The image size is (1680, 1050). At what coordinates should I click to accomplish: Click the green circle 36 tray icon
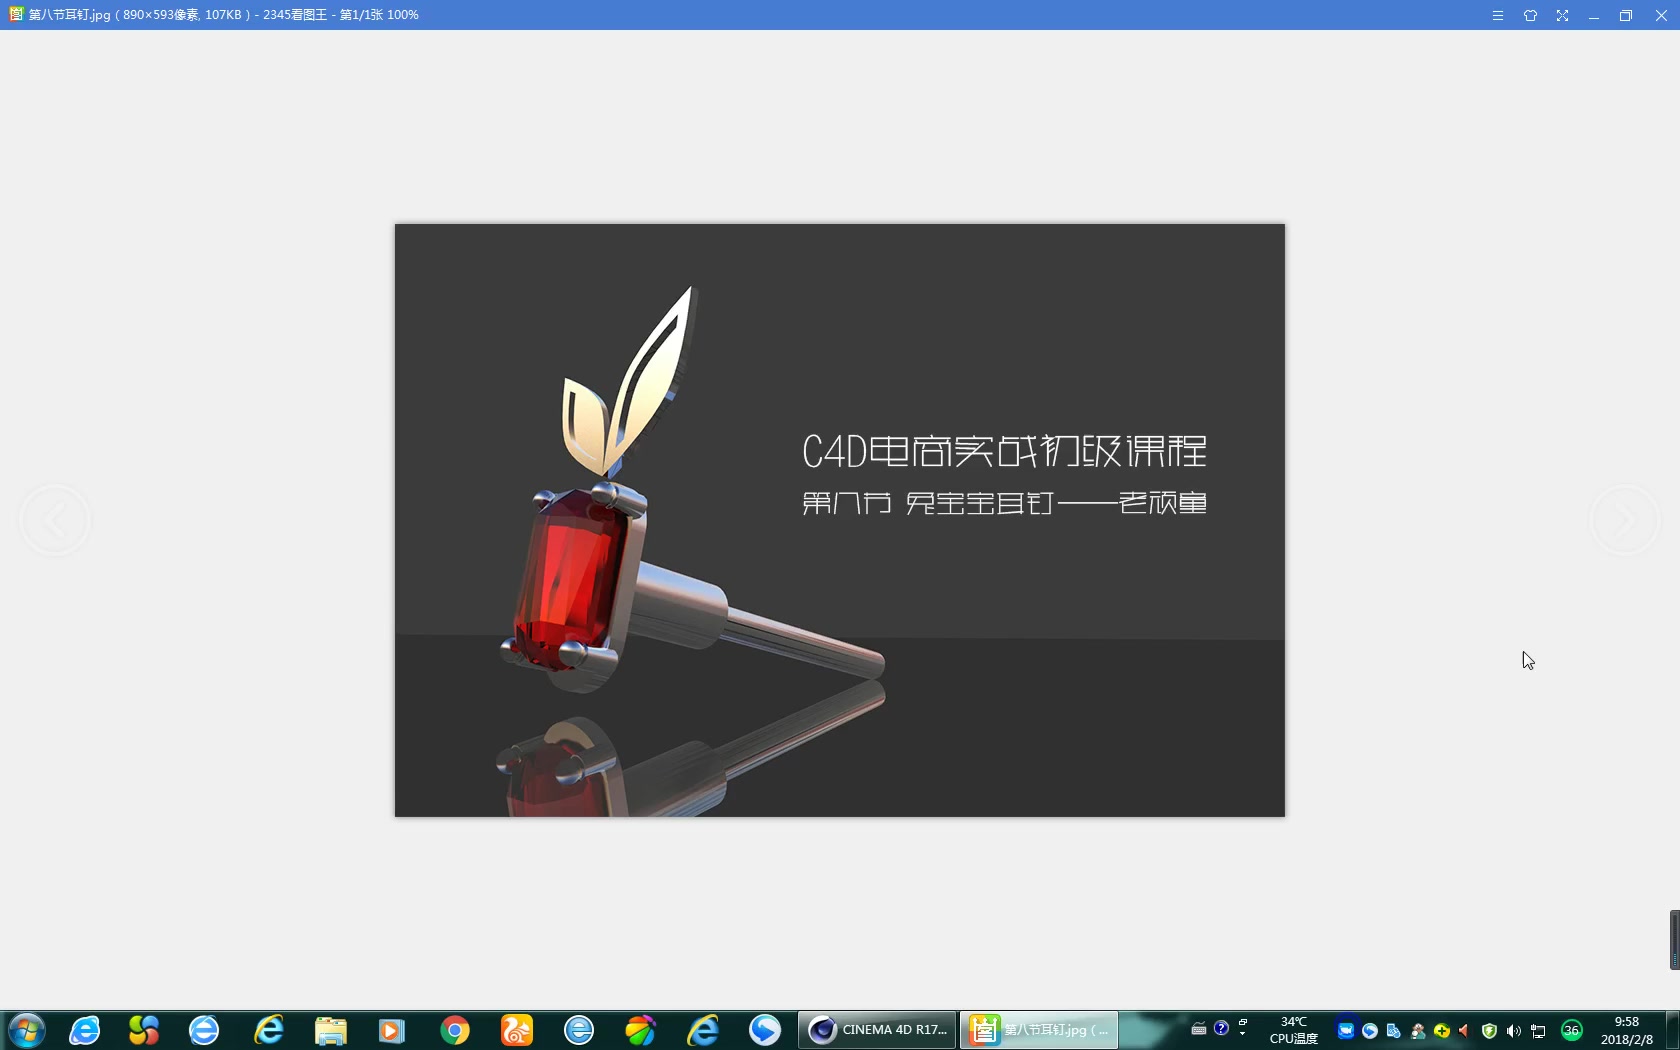(x=1572, y=1030)
